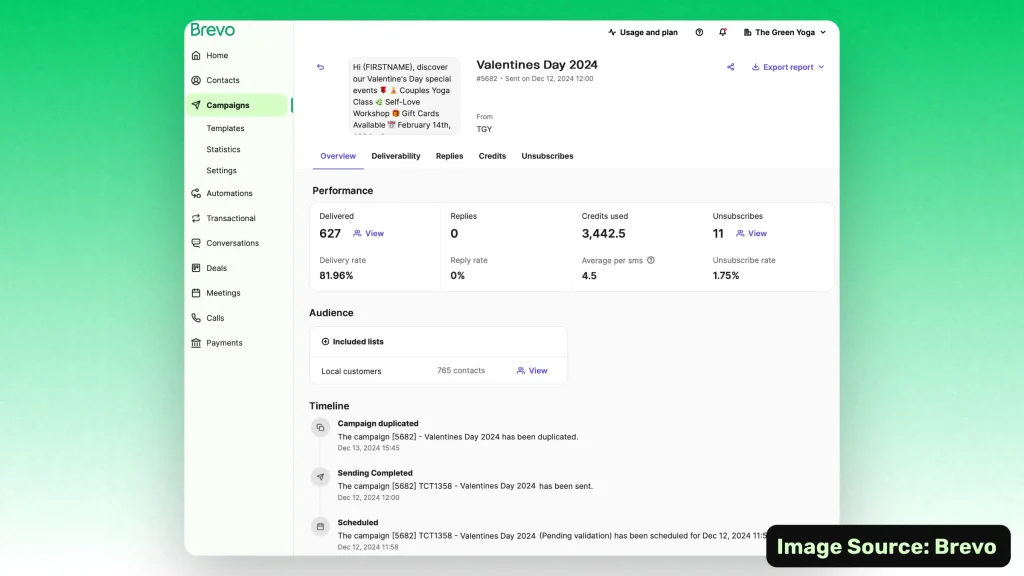Click the 3,442.5 credits used value
The height and width of the screenshot is (576, 1024).
click(x=603, y=234)
